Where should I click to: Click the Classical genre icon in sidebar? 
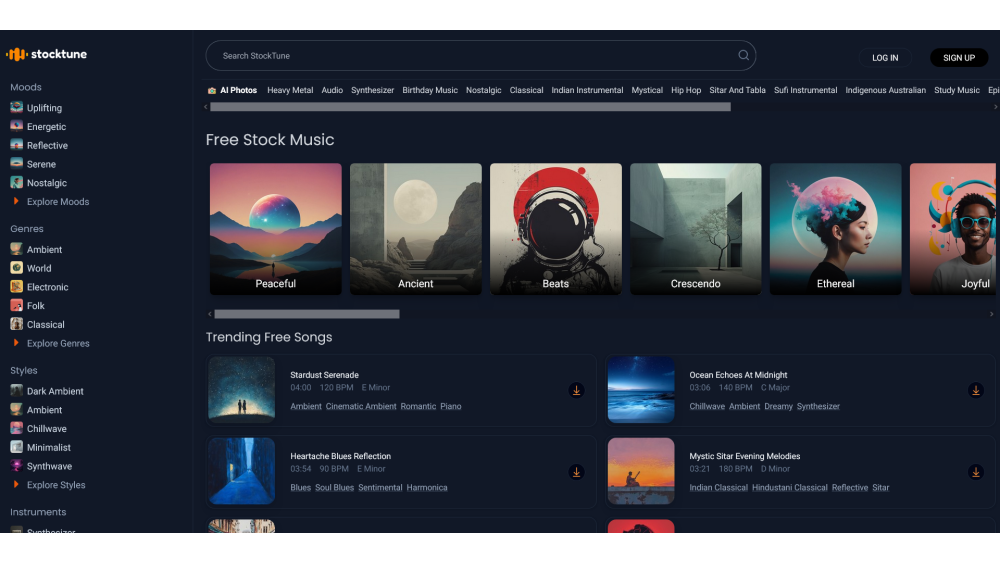[x=17, y=324]
